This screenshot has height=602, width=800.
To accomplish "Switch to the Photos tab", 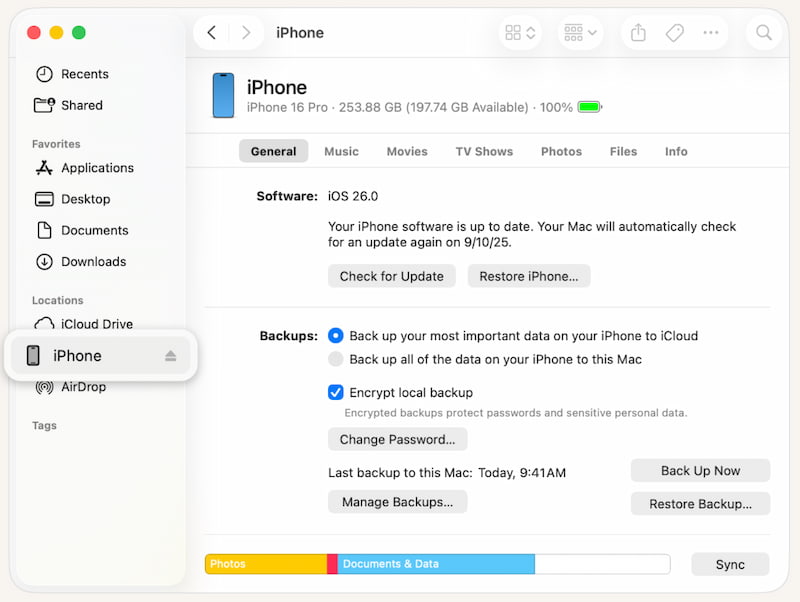I will [x=561, y=151].
